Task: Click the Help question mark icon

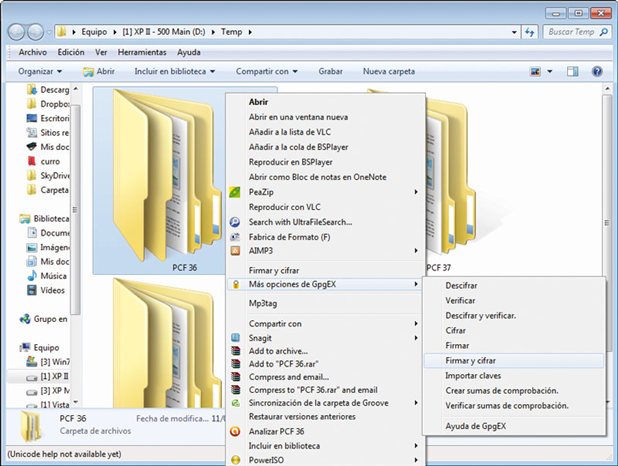Action: pyautogui.click(x=597, y=71)
